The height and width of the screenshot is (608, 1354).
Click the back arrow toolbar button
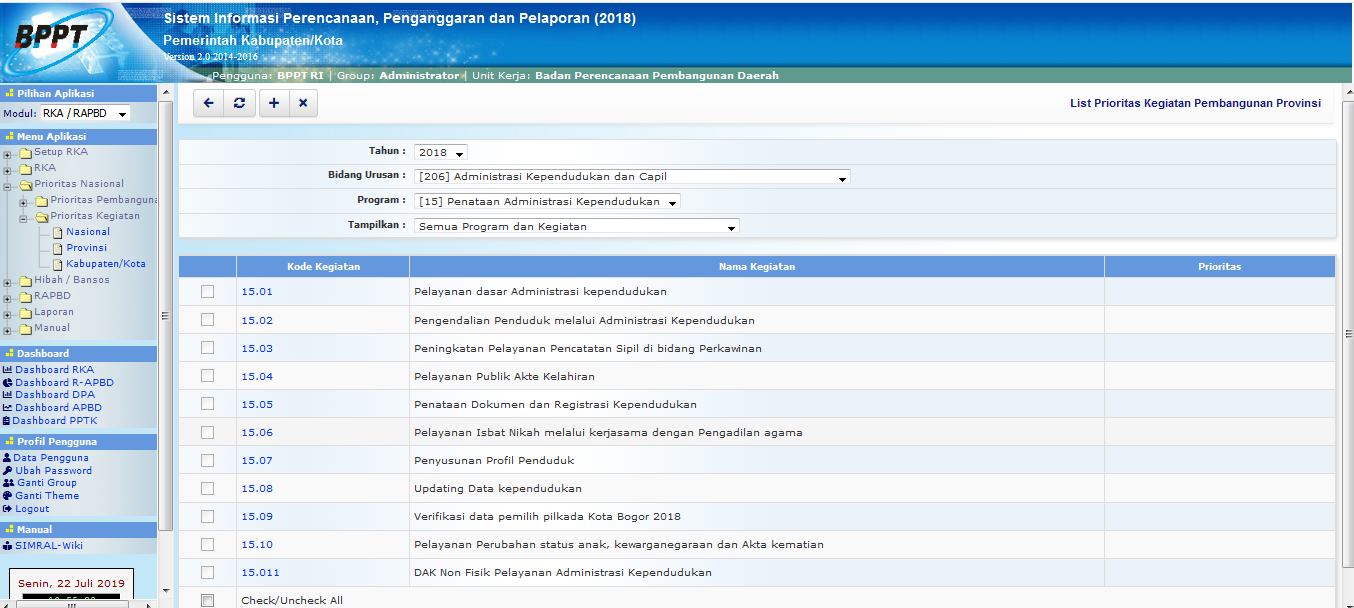pyautogui.click(x=208, y=103)
